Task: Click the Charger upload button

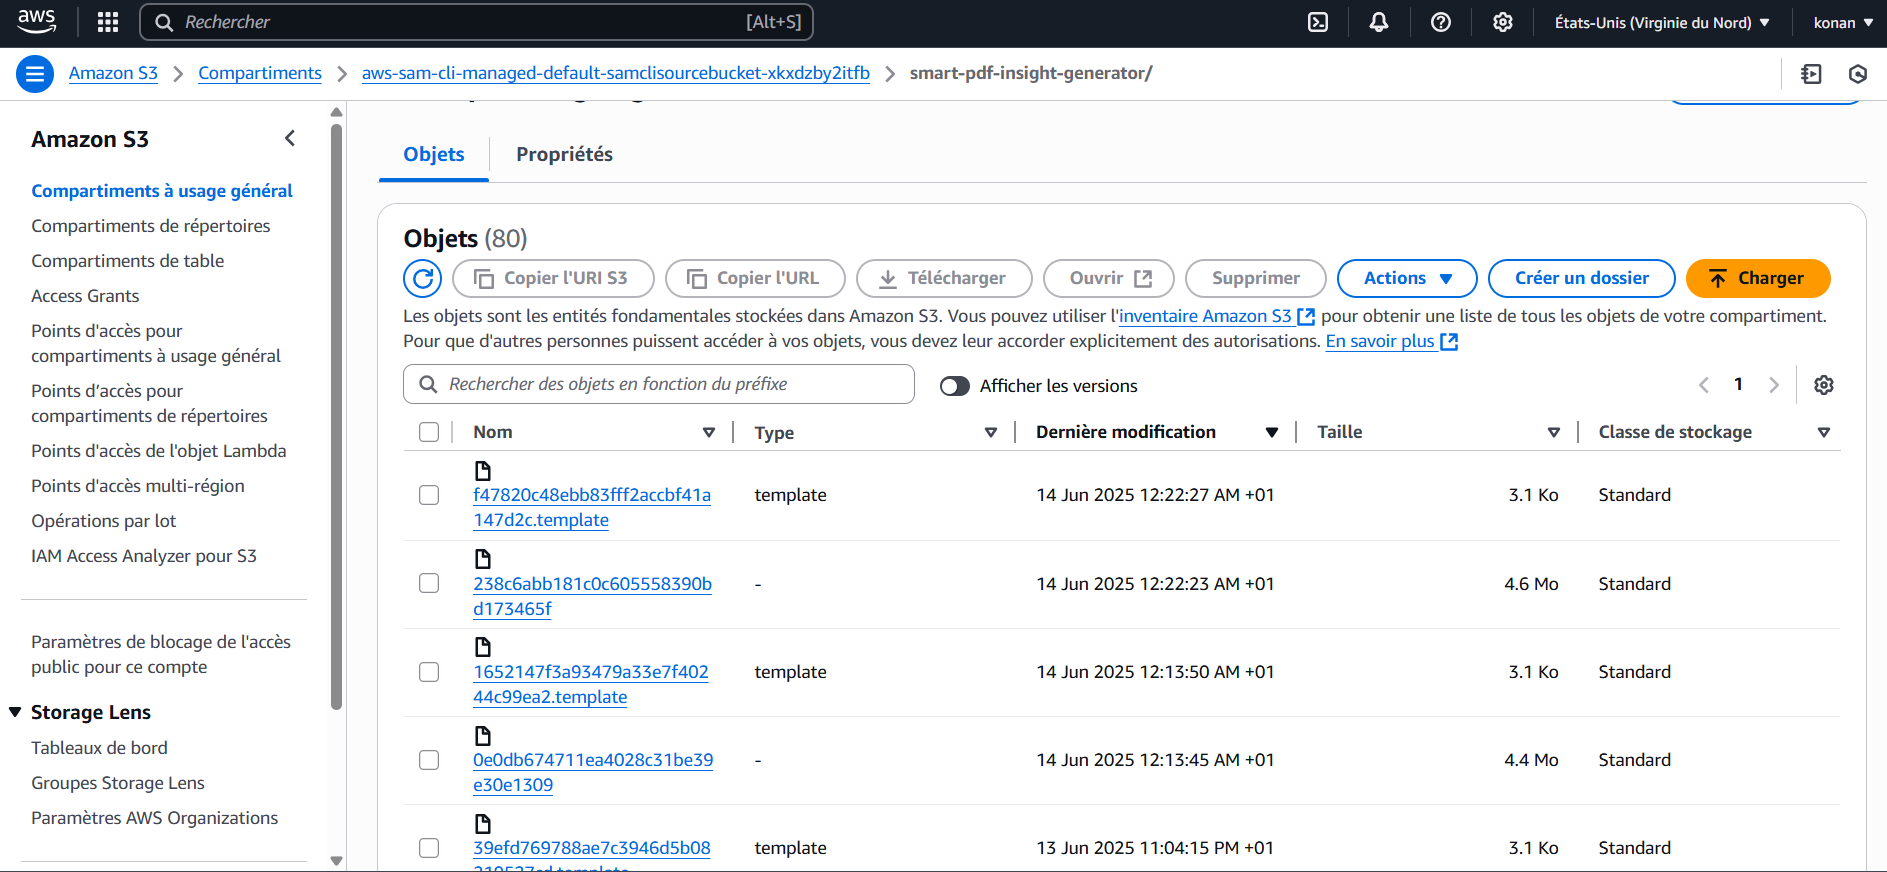Action: (x=1758, y=278)
